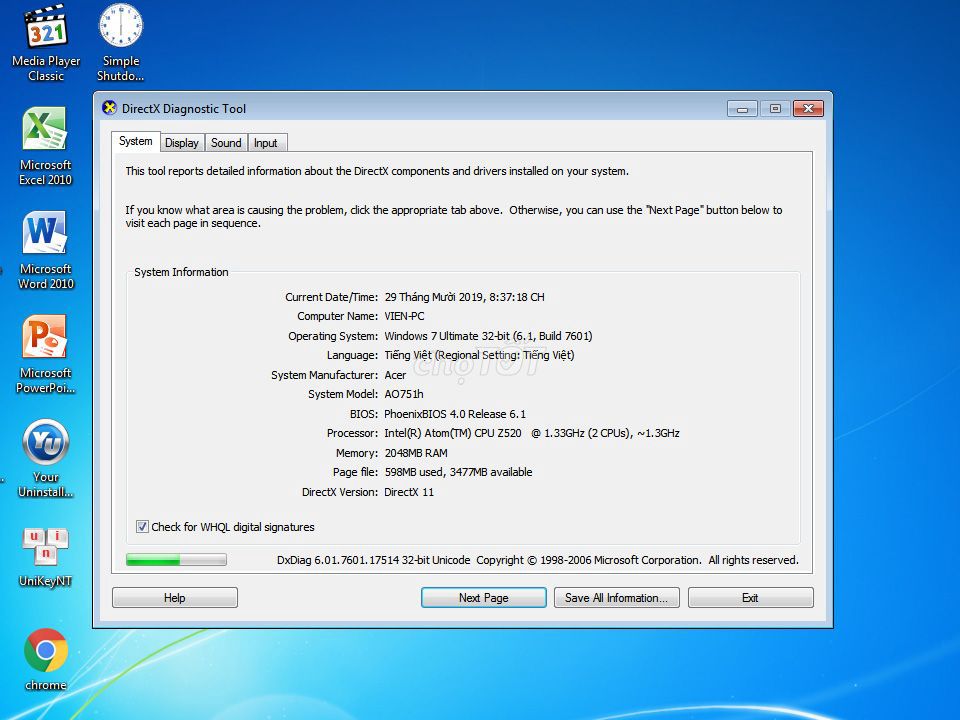Click the Windows 7 Ultimate 32-bit value
Viewport: 960px width, 720px height.
point(488,336)
